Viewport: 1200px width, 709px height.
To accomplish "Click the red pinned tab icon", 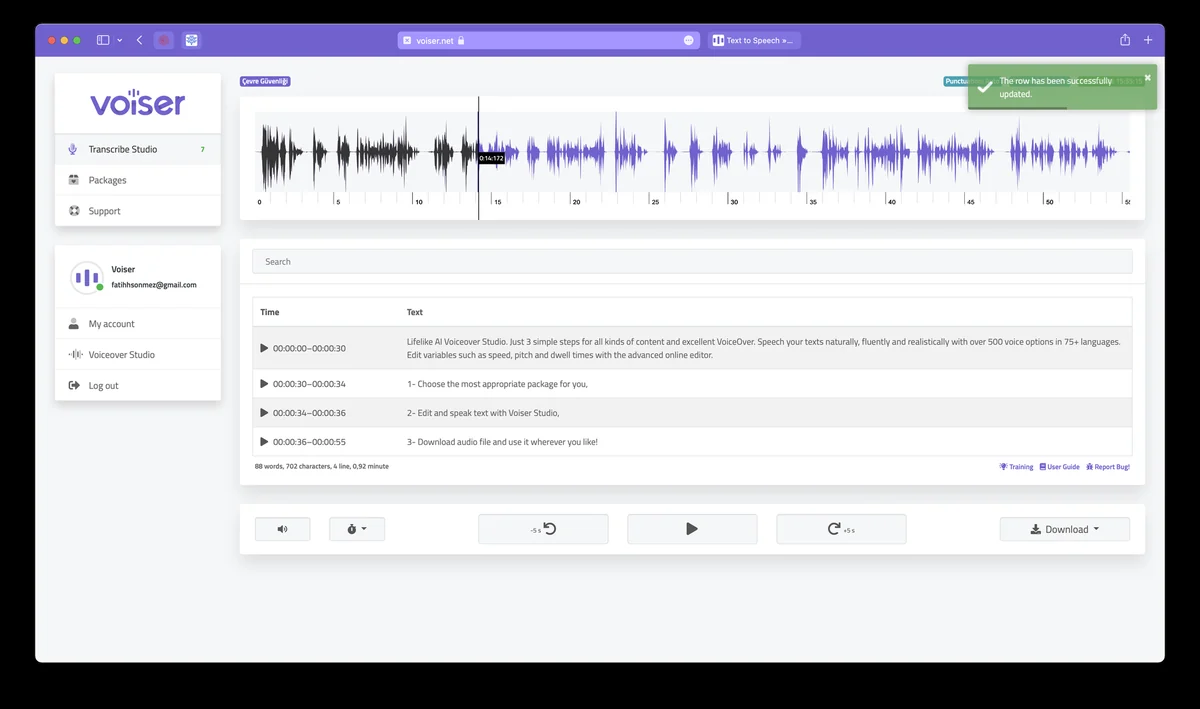I will coord(164,40).
